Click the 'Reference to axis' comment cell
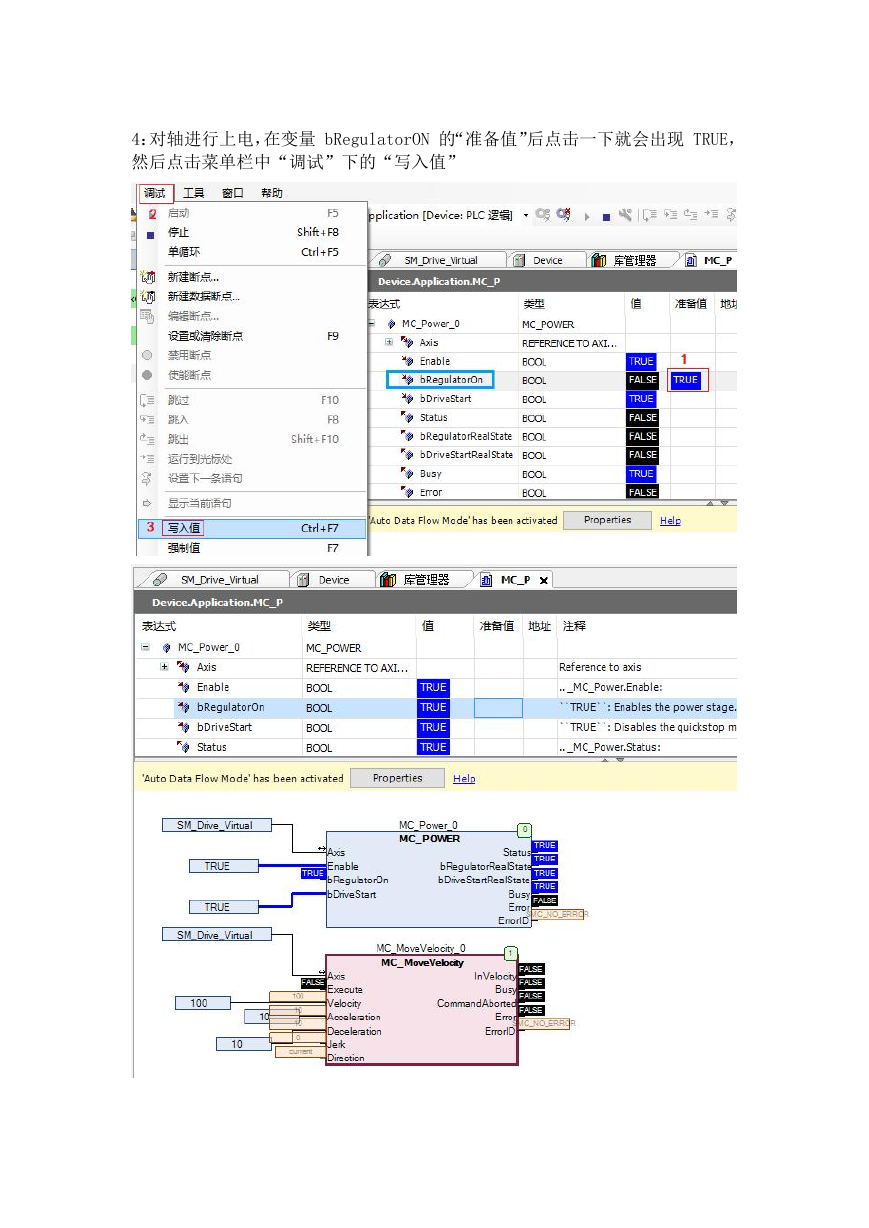Screen dimensions: 869x1228 [x=600, y=667]
